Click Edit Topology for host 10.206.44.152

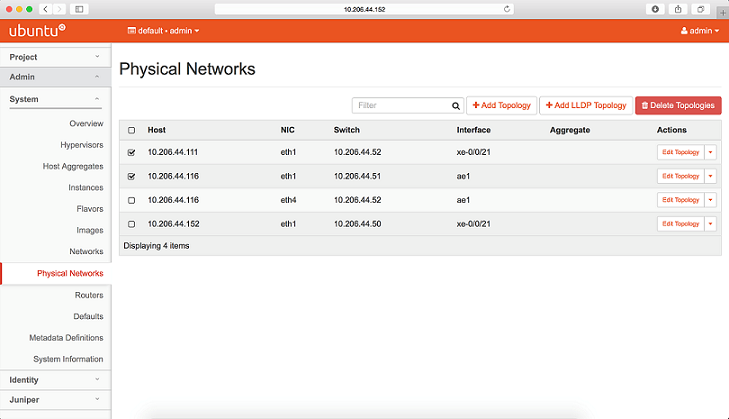tap(681, 224)
